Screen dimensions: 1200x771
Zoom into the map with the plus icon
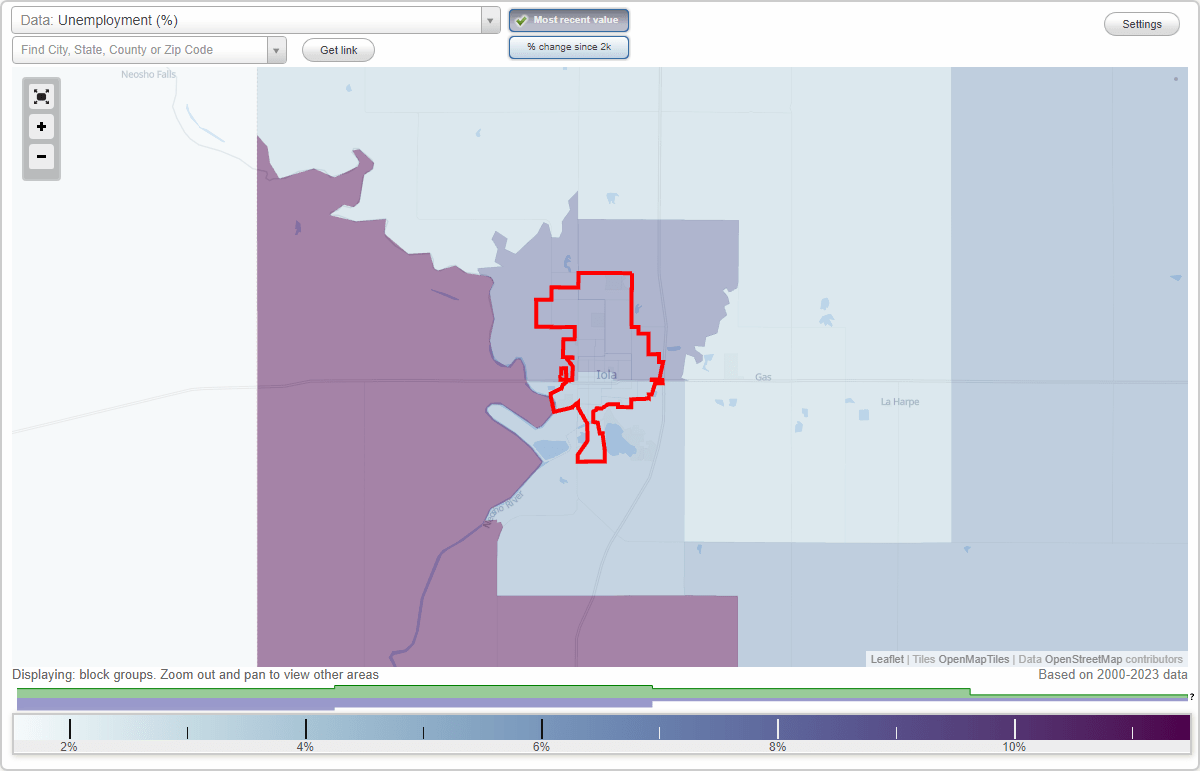tap(41, 127)
